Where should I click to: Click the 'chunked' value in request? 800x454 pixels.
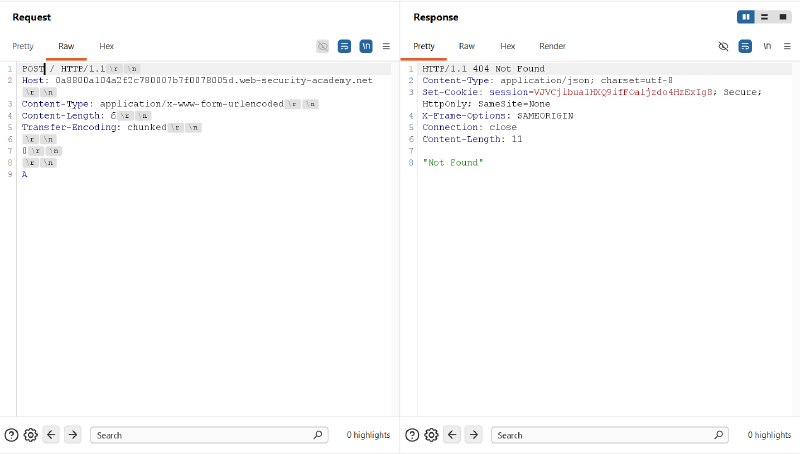147,128
